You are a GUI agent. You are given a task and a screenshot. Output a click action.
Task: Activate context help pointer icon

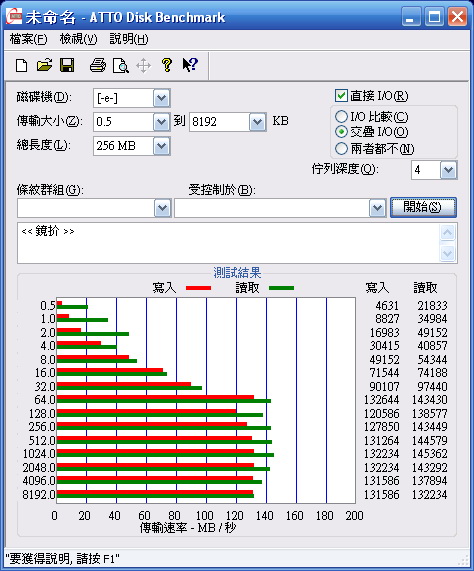click(190, 65)
